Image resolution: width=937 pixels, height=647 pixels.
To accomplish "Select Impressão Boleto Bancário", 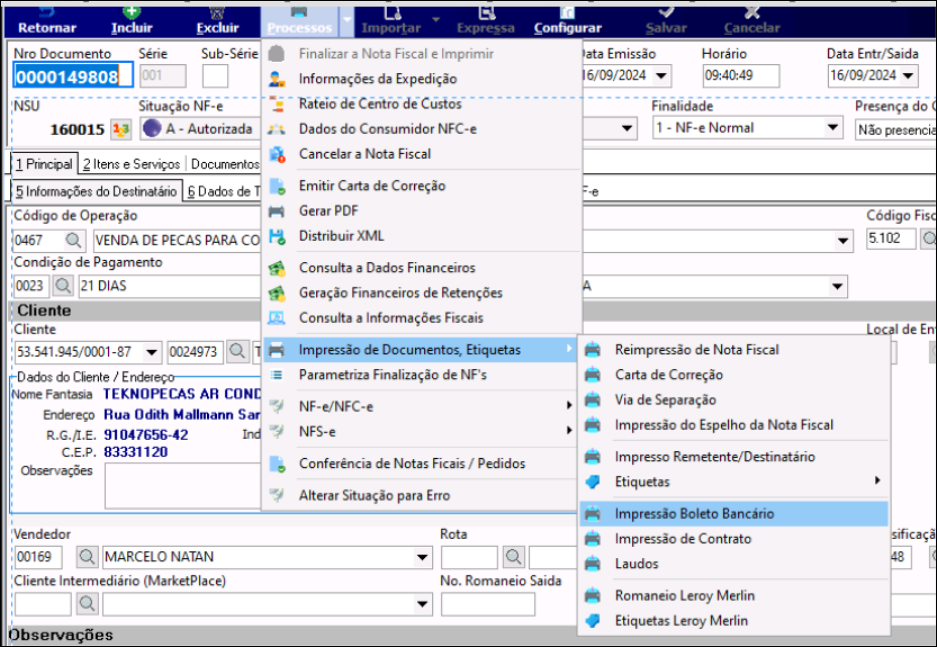I will coord(734,514).
